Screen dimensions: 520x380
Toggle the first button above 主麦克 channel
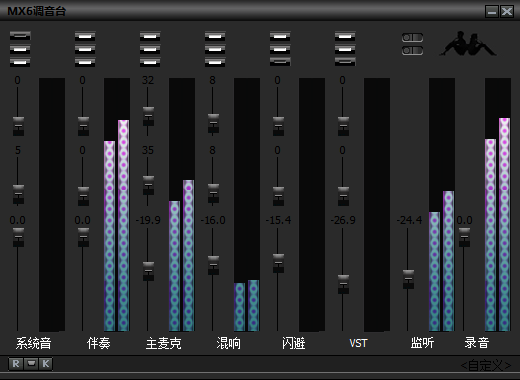150,36
